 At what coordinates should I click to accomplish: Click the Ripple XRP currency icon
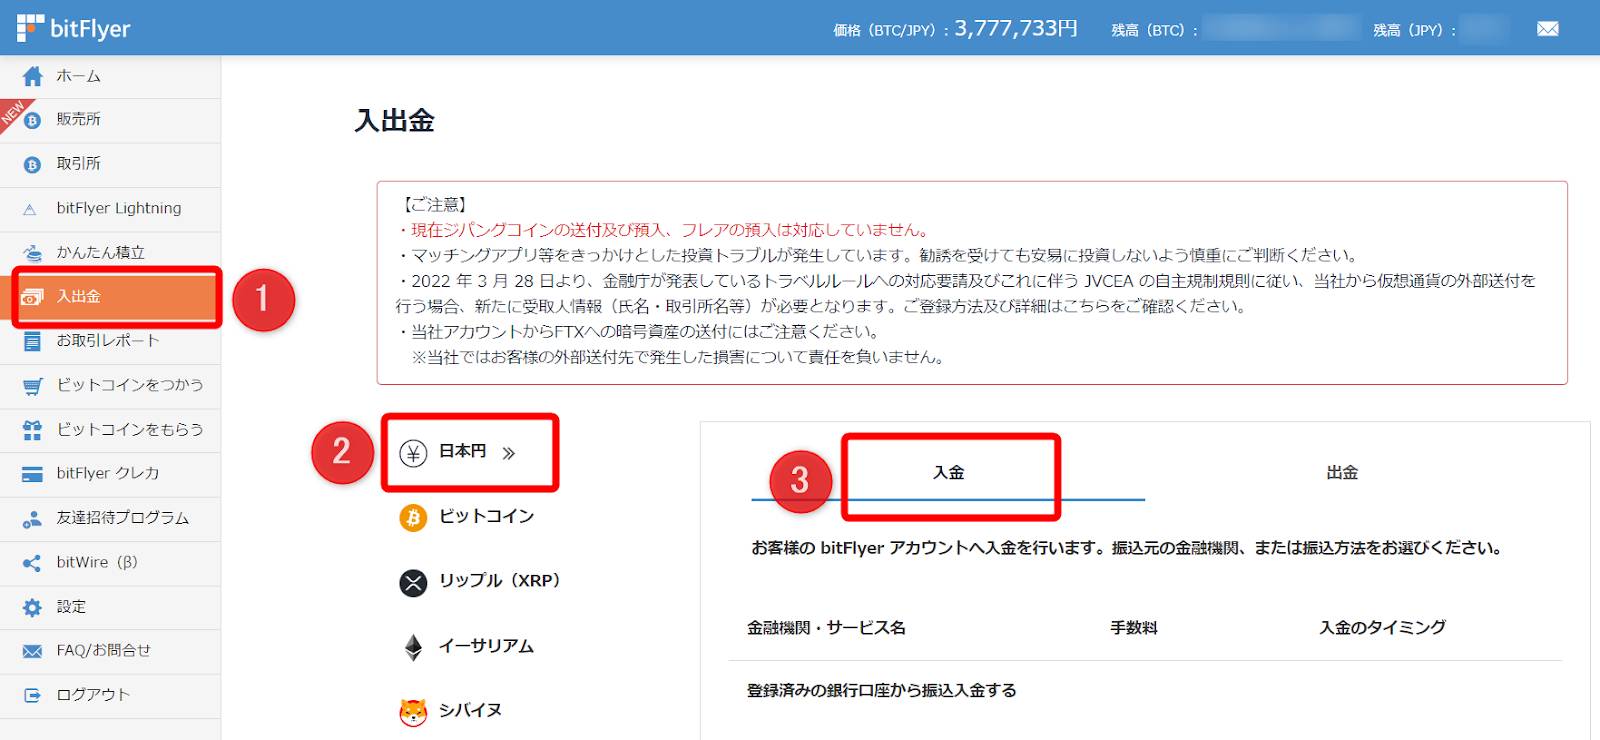[x=413, y=582]
